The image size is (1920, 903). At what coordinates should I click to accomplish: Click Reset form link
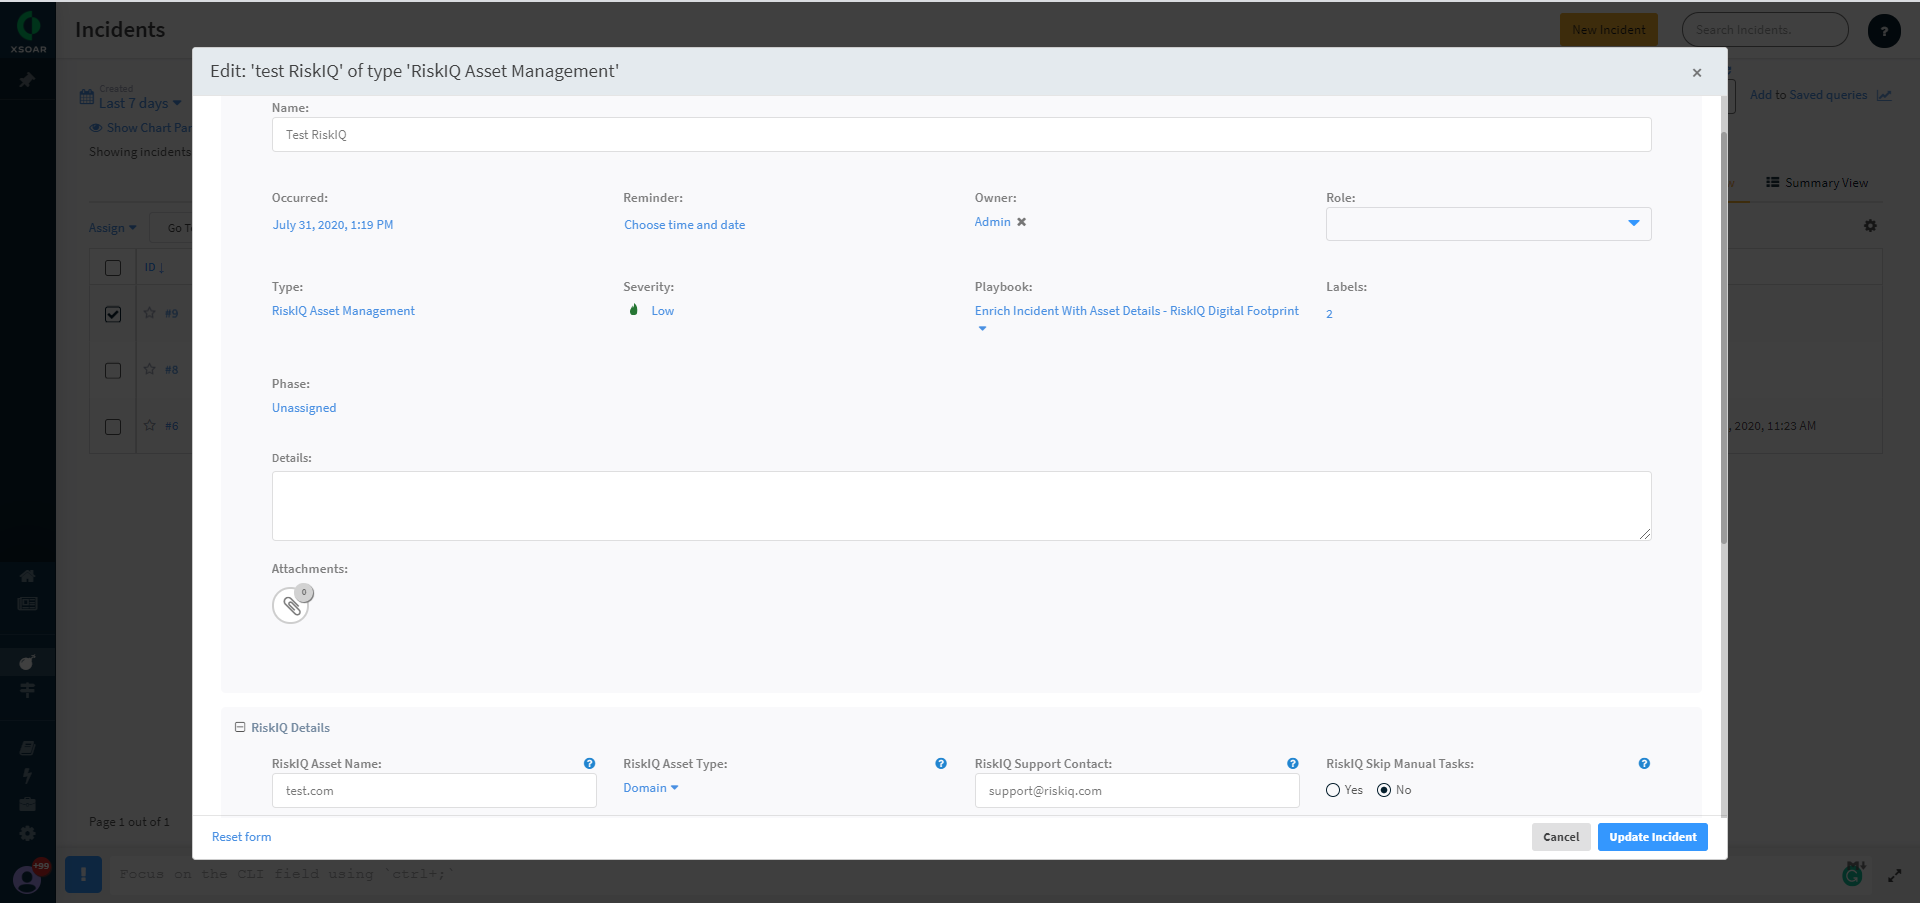click(241, 837)
